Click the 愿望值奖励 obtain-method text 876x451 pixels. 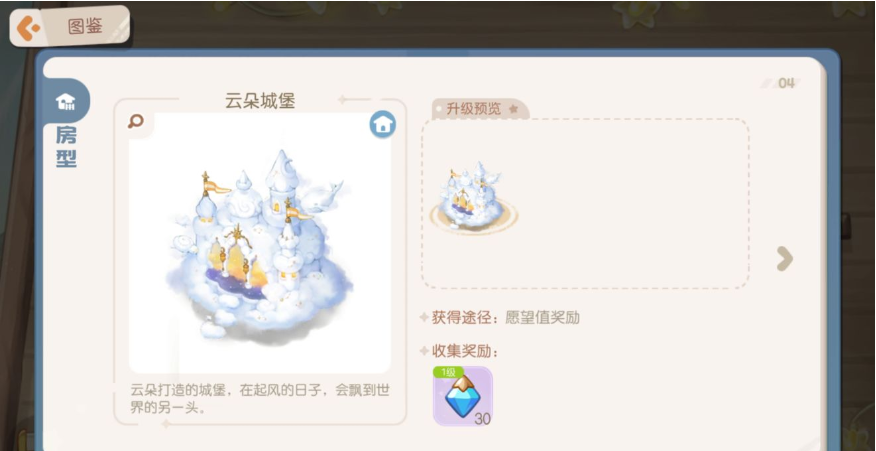click(x=542, y=317)
